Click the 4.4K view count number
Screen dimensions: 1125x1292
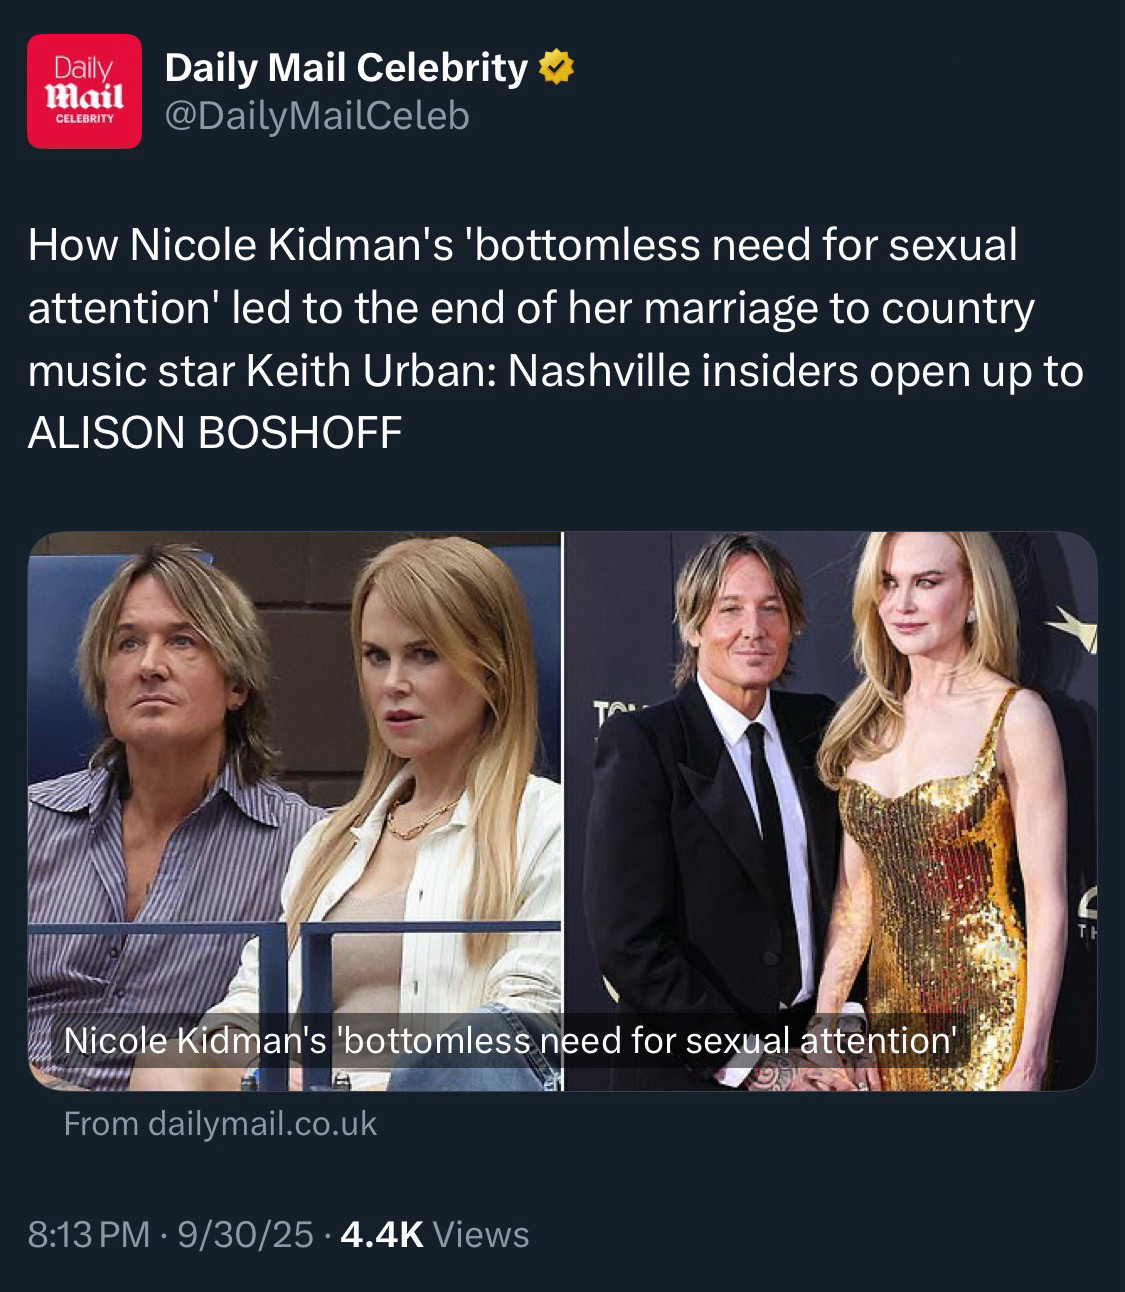pos(382,1234)
